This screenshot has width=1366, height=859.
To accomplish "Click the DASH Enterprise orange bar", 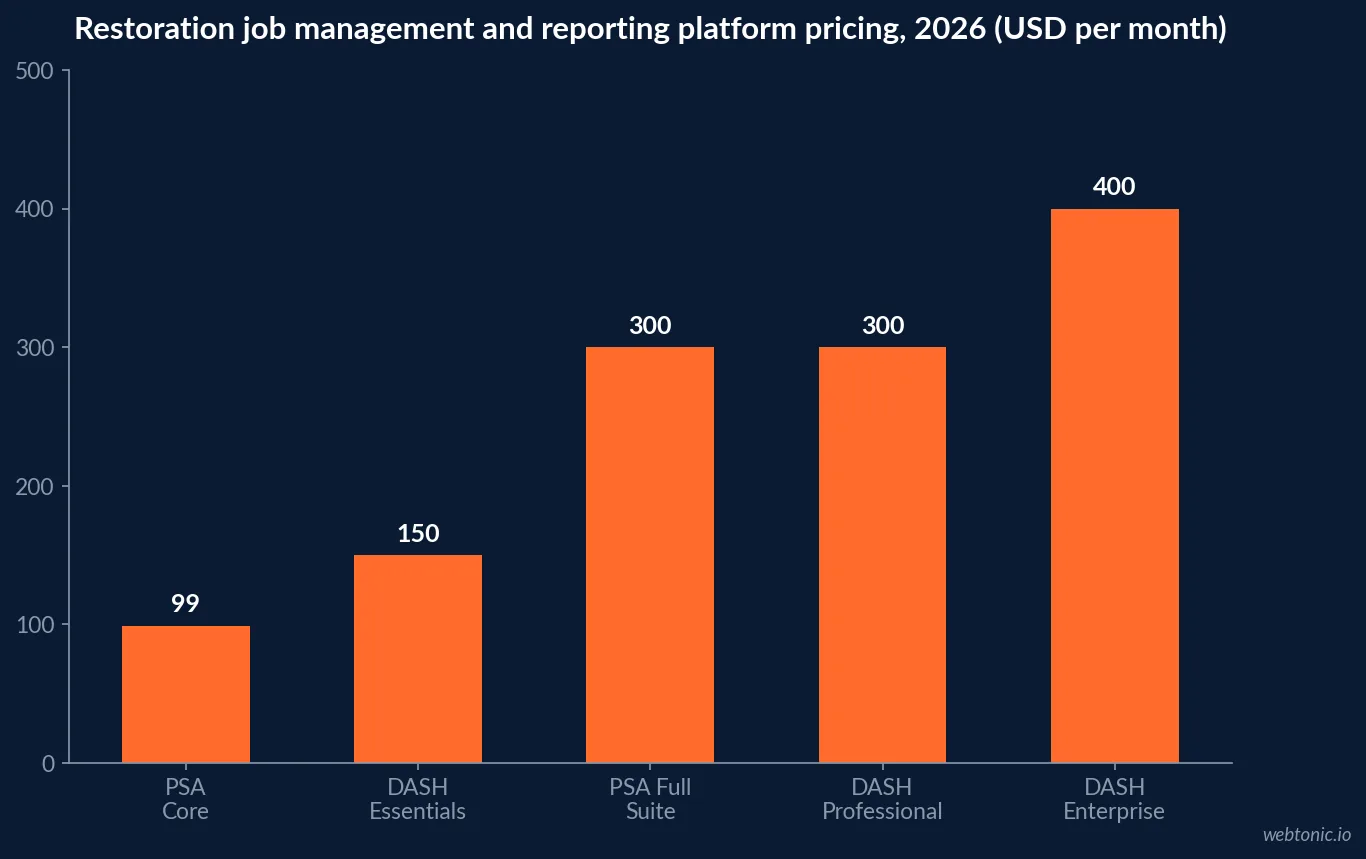I will pos(1115,486).
